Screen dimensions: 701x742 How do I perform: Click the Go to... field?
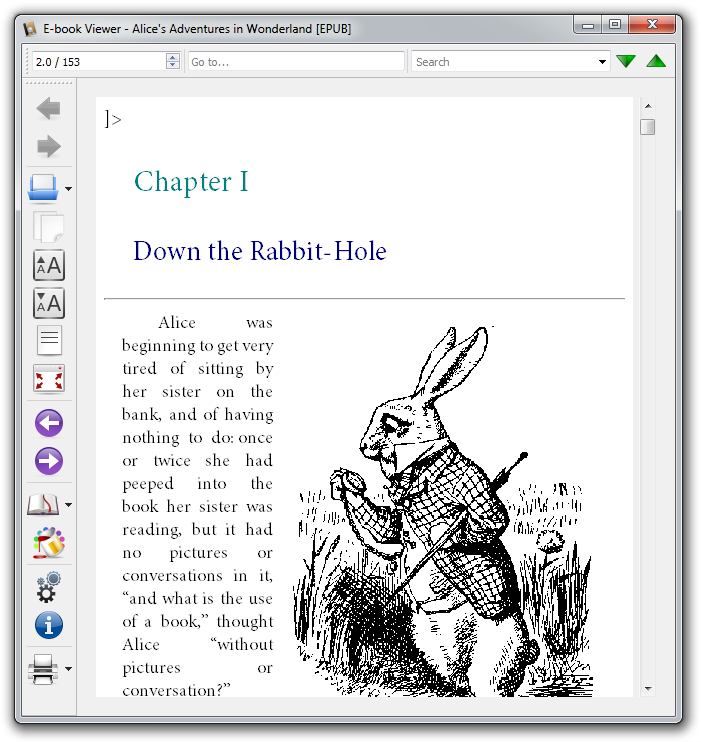click(296, 62)
